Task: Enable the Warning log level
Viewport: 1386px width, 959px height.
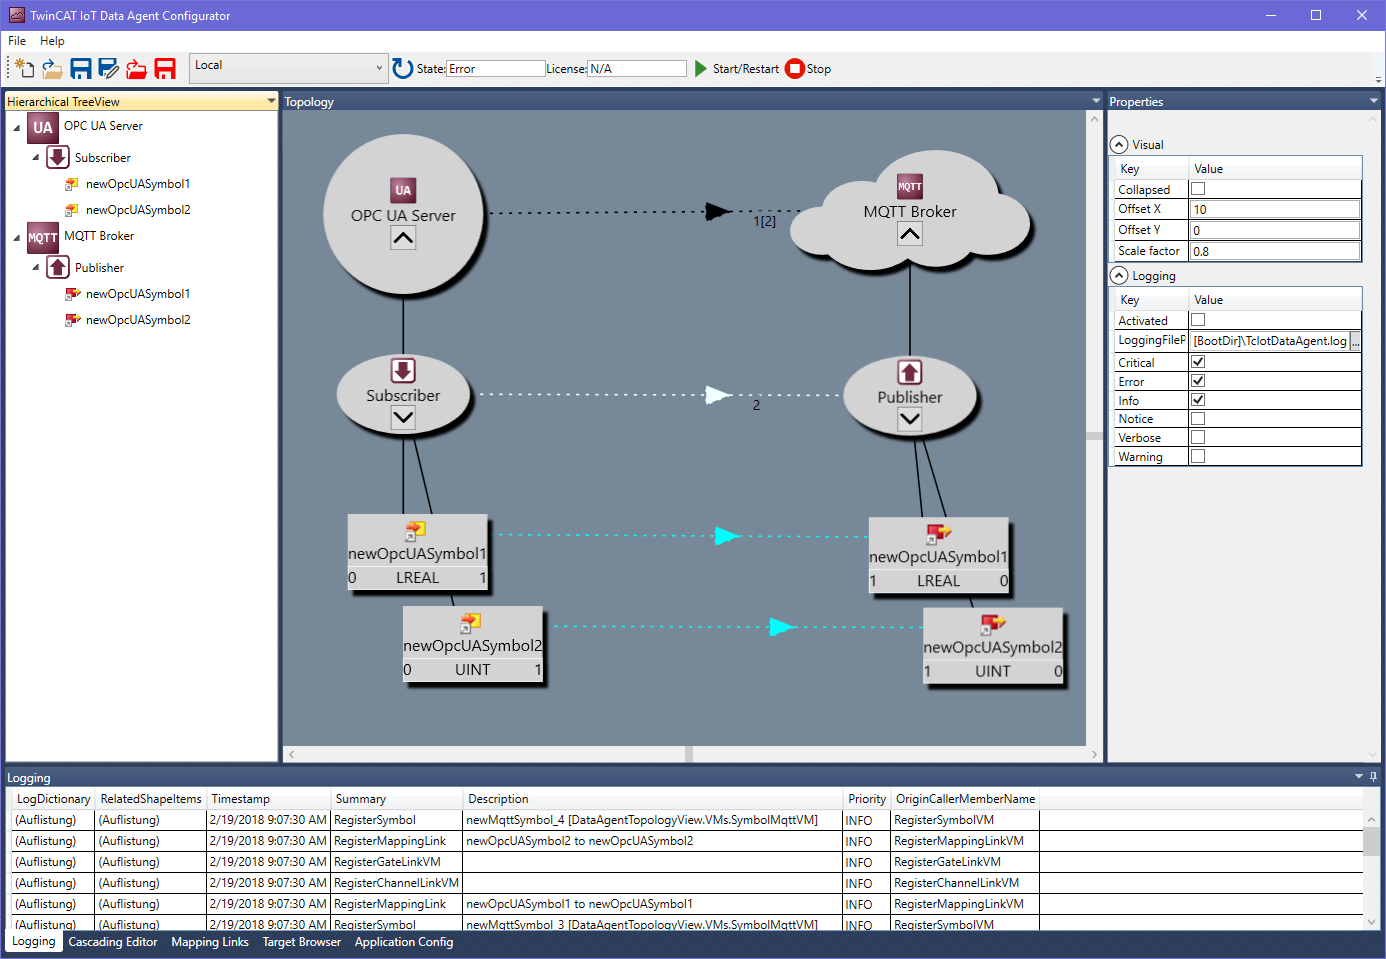Action: tap(1198, 456)
